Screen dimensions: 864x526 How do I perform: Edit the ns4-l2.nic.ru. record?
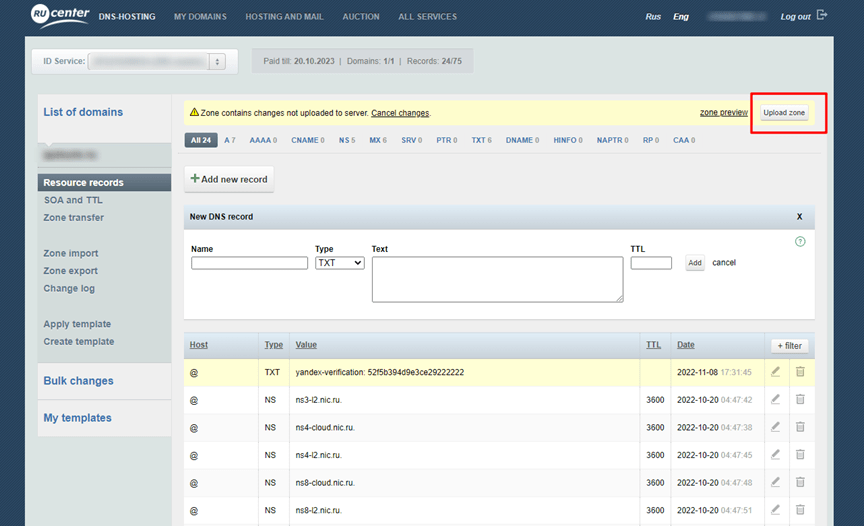point(775,454)
